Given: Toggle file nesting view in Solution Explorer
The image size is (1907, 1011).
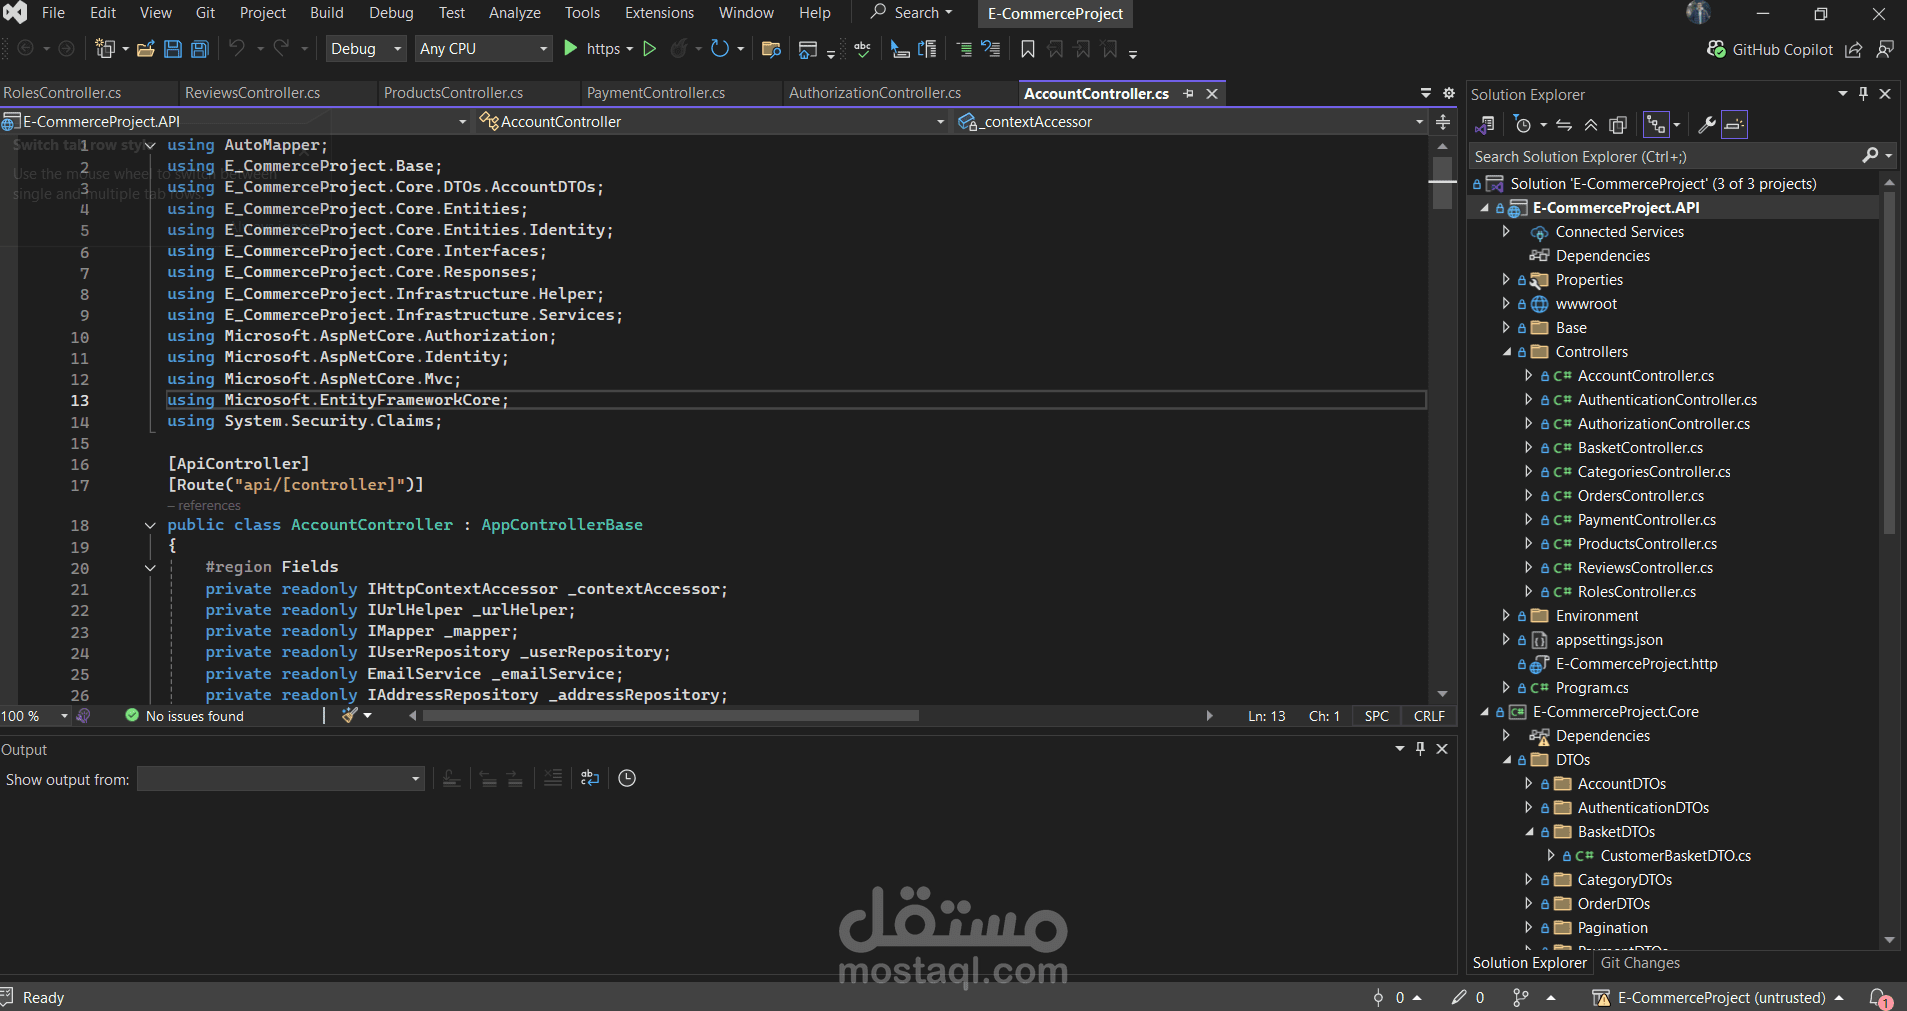Looking at the screenshot, I should [1656, 125].
